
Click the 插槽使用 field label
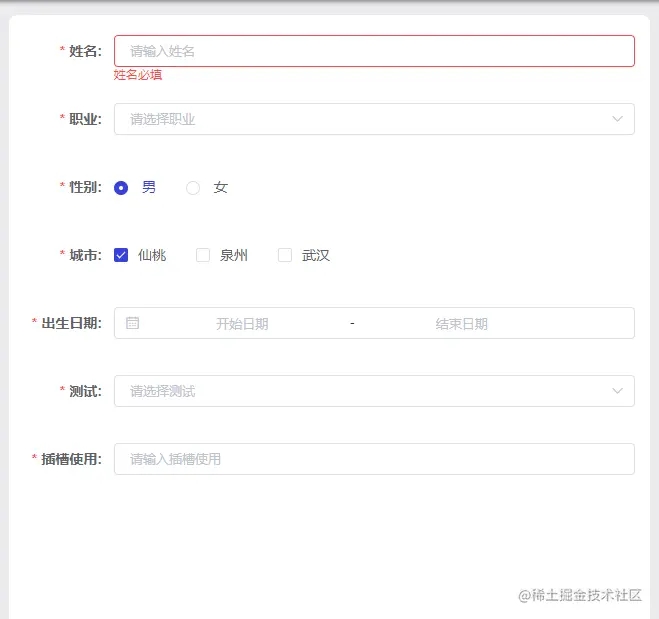pos(71,459)
